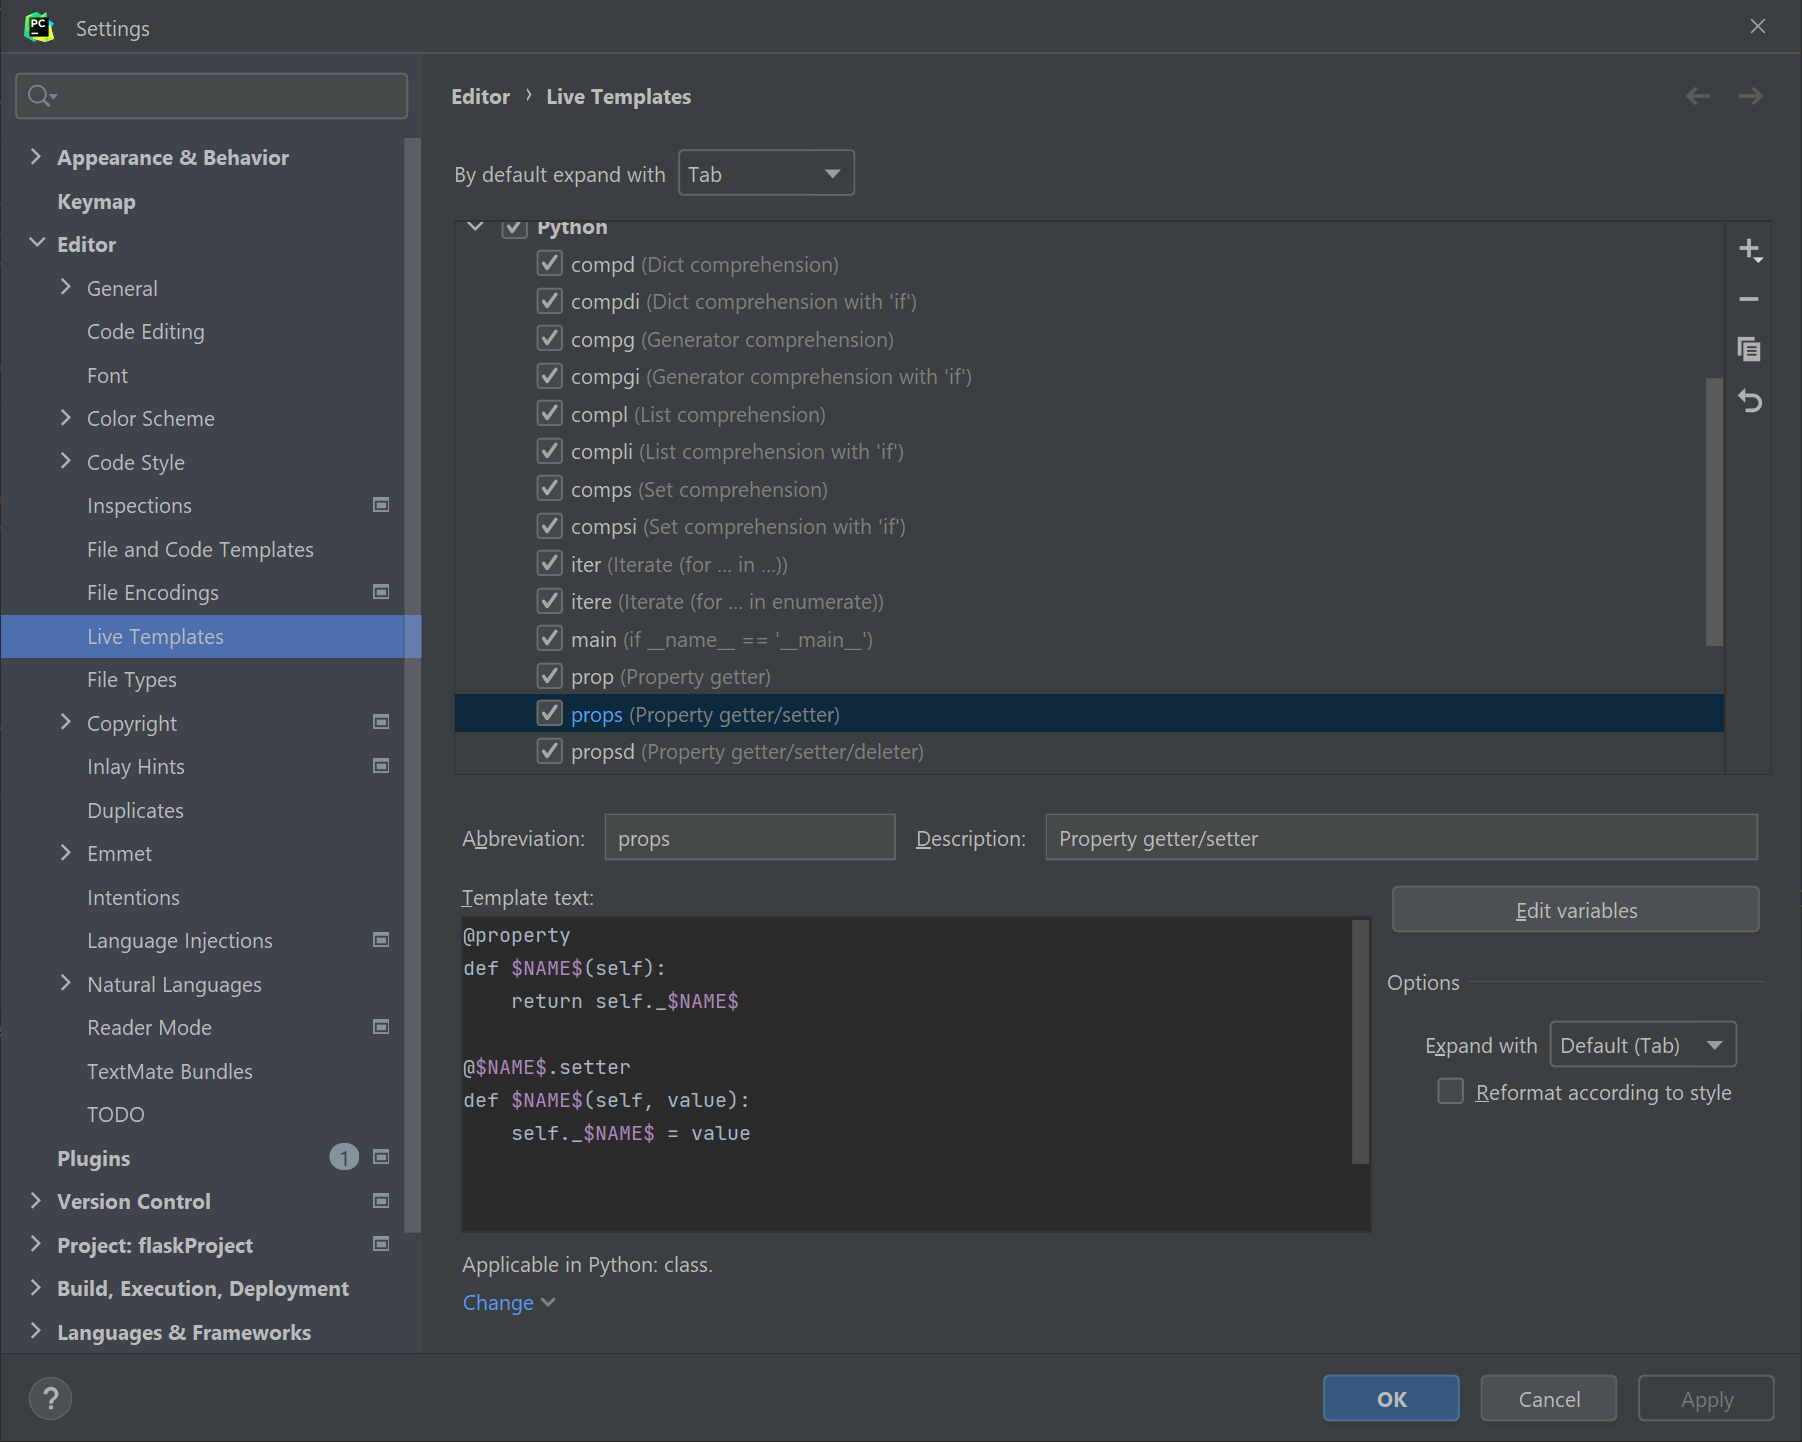This screenshot has width=1802, height=1442.
Task: Click the OK button
Action: pos(1391,1398)
